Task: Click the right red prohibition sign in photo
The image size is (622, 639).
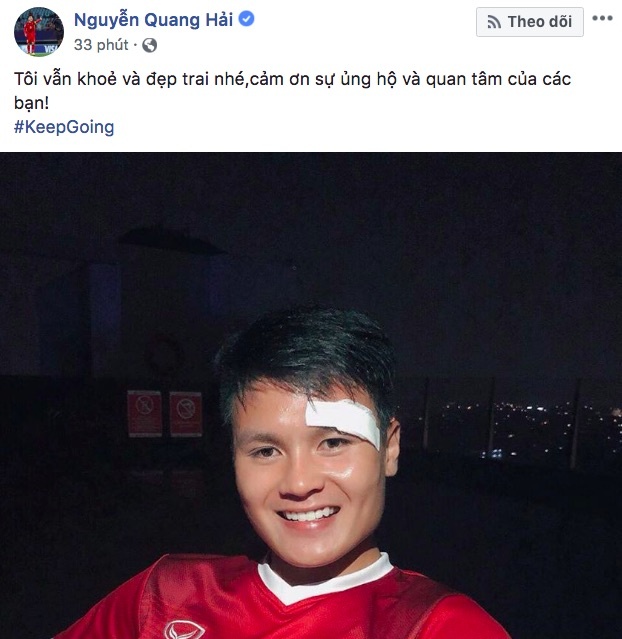Action: coord(186,414)
